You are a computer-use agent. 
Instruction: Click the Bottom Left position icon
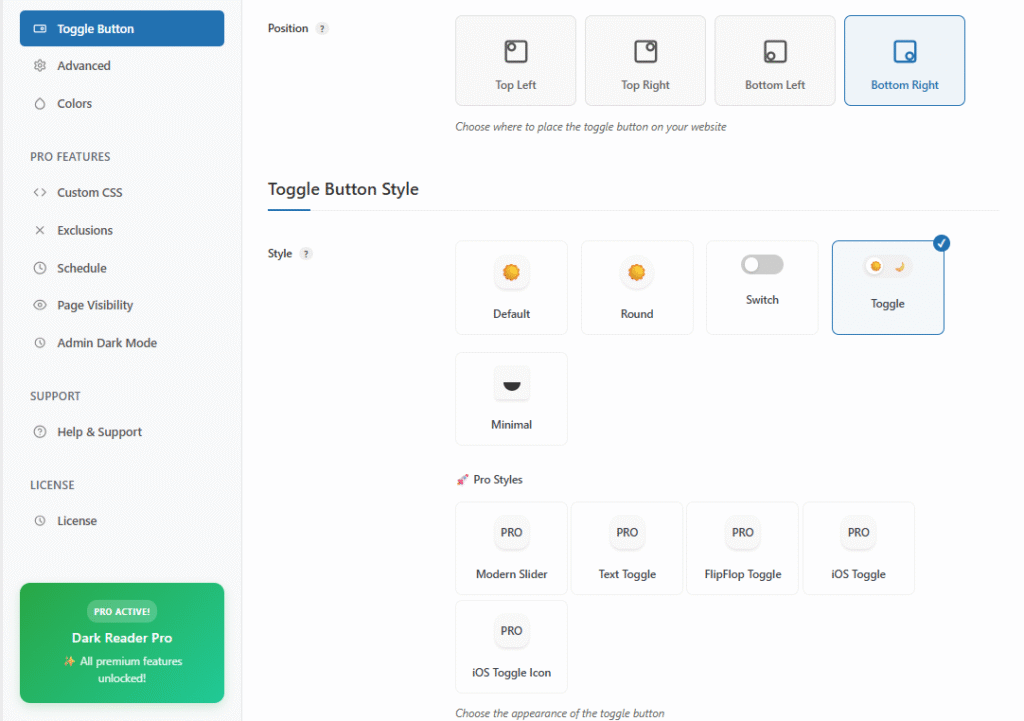(x=775, y=52)
